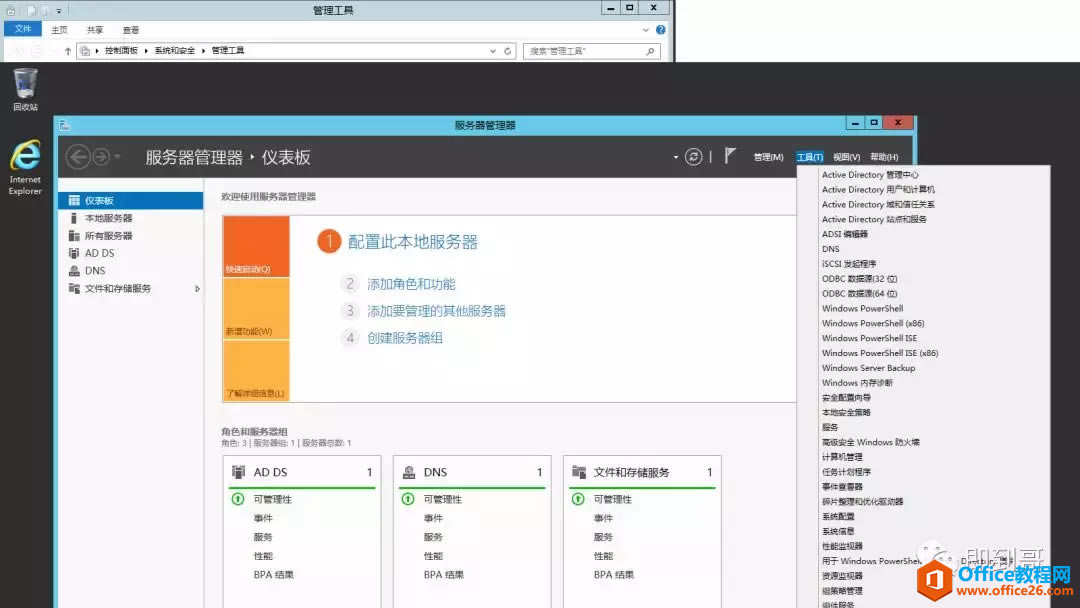Screen dimensions: 1080x608
Task: Launch Internet Explorer from desktop
Action: (25, 167)
